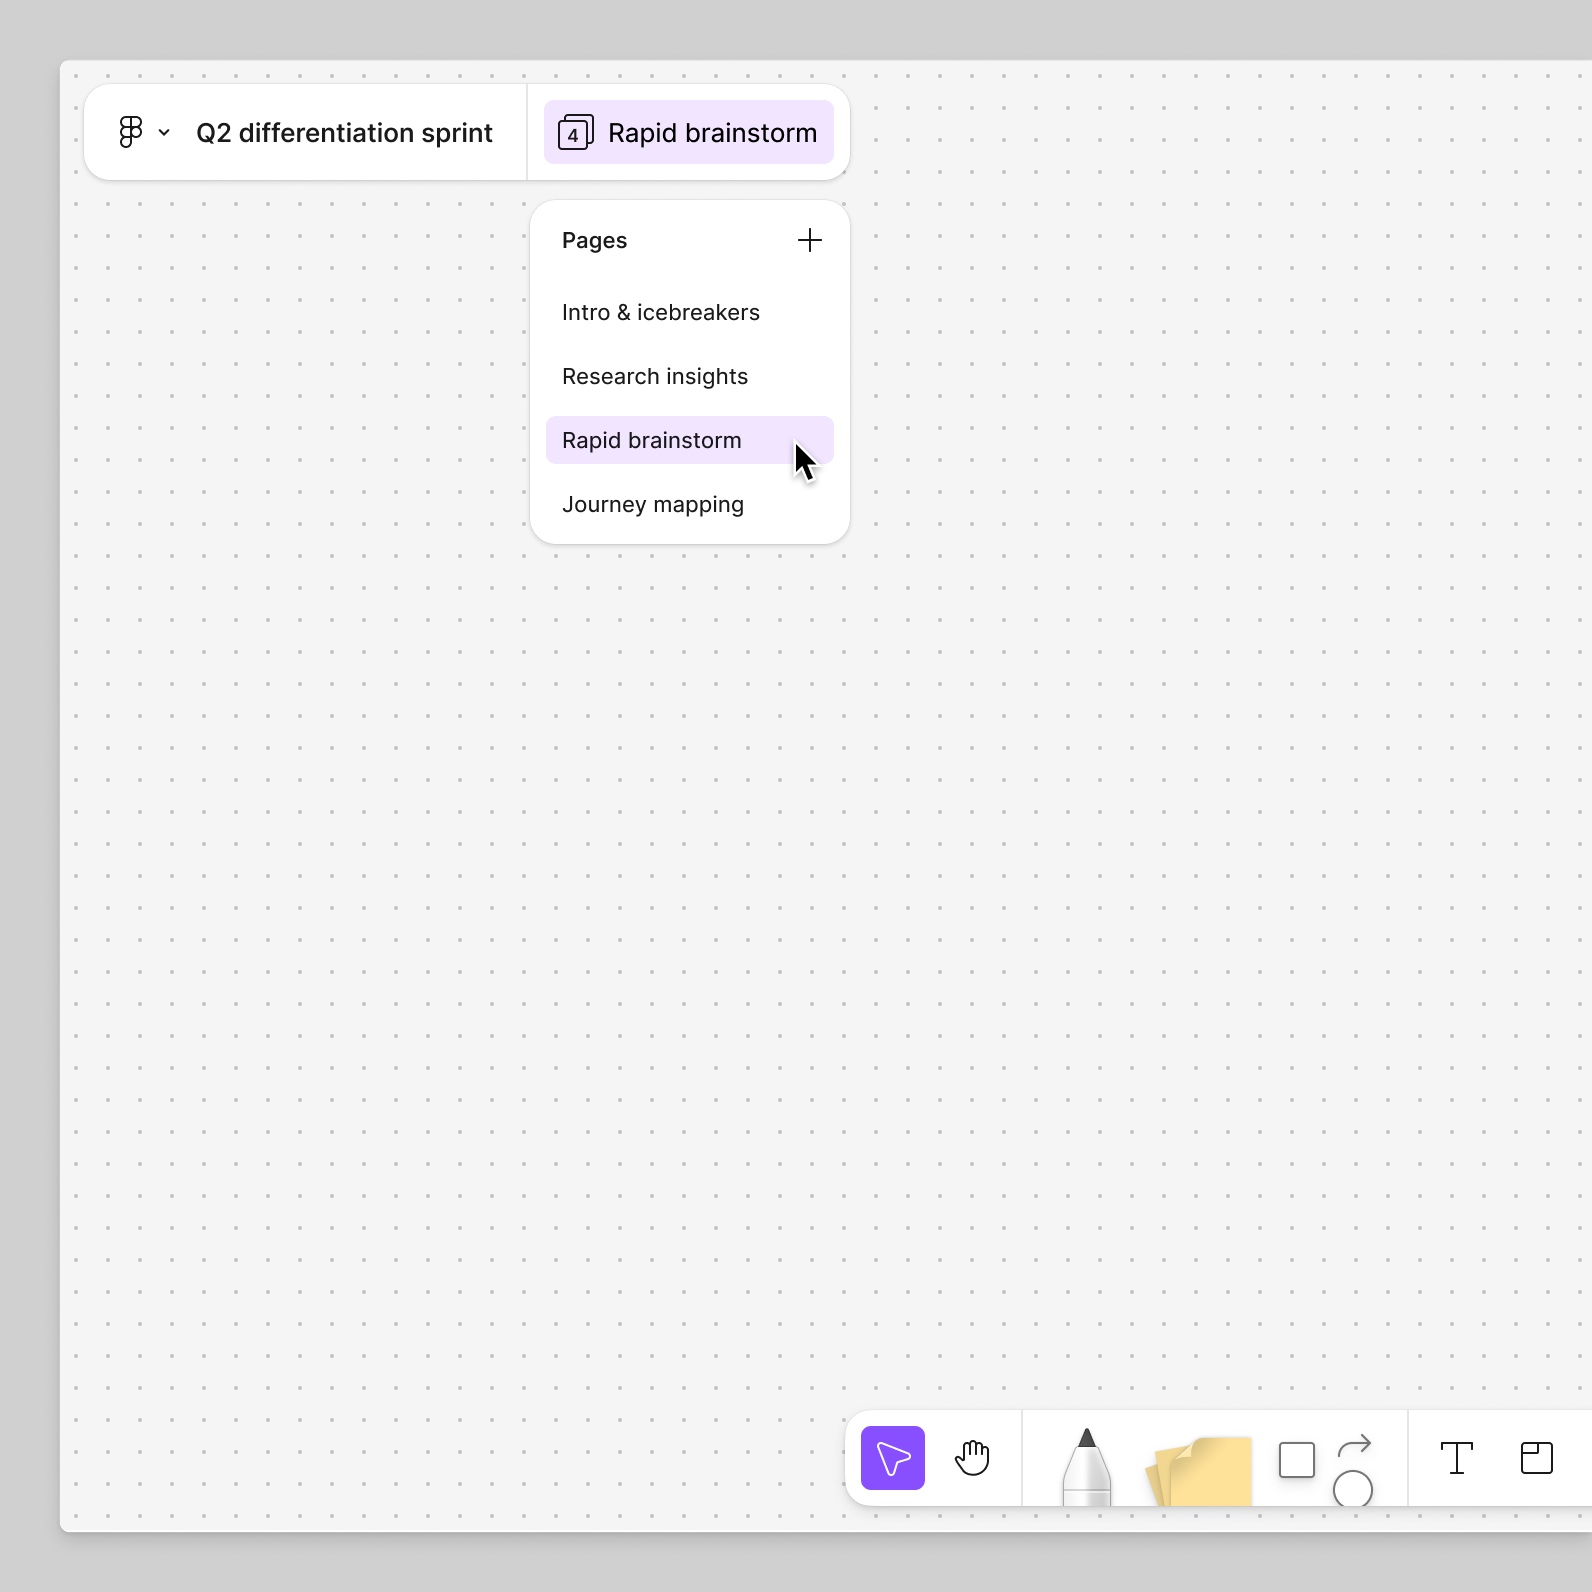Open the Intro & icebreakers page

click(690, 312)
